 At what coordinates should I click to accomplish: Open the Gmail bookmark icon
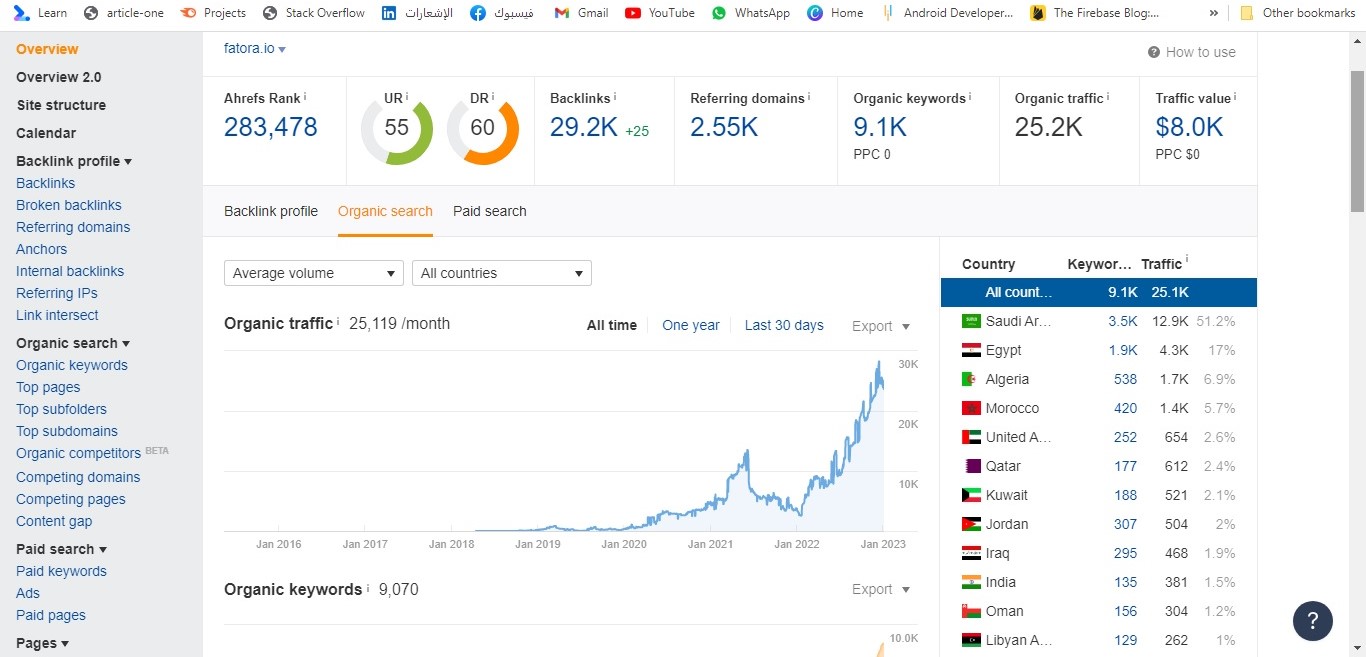[562, 13]
